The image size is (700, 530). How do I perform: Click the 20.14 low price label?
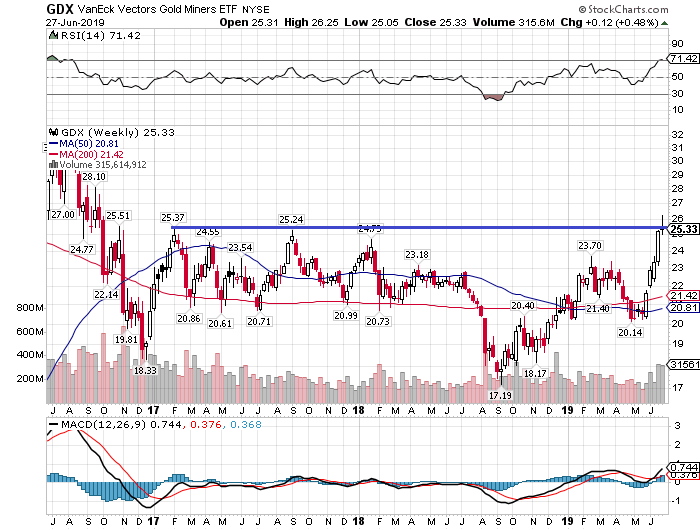630,332
